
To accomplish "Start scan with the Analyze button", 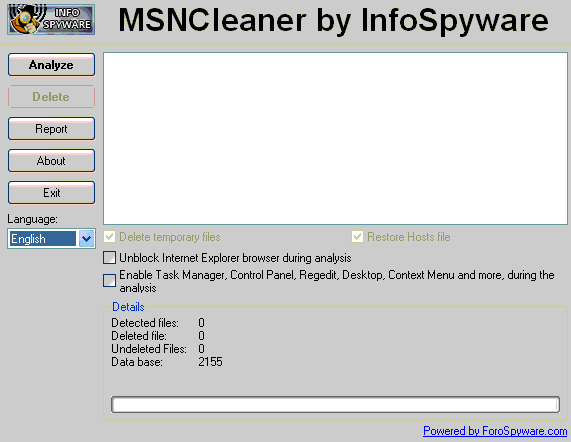I will [x=51, y=65].
